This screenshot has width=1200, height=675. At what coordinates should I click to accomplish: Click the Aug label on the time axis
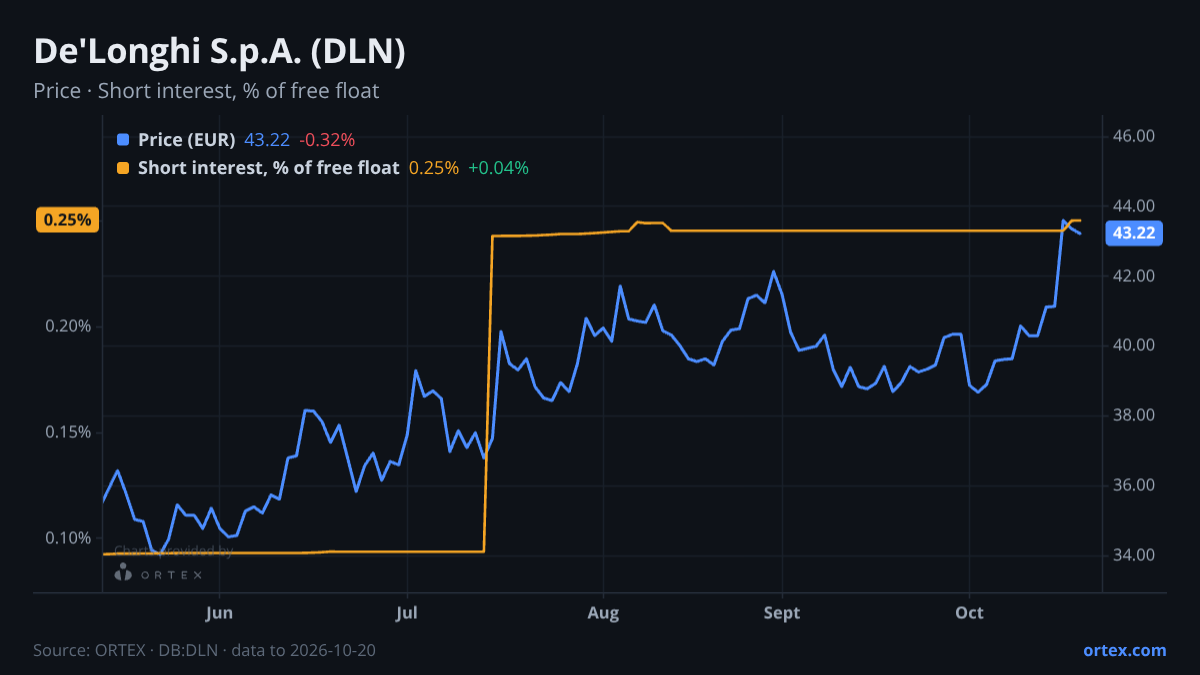coord(602,613)
